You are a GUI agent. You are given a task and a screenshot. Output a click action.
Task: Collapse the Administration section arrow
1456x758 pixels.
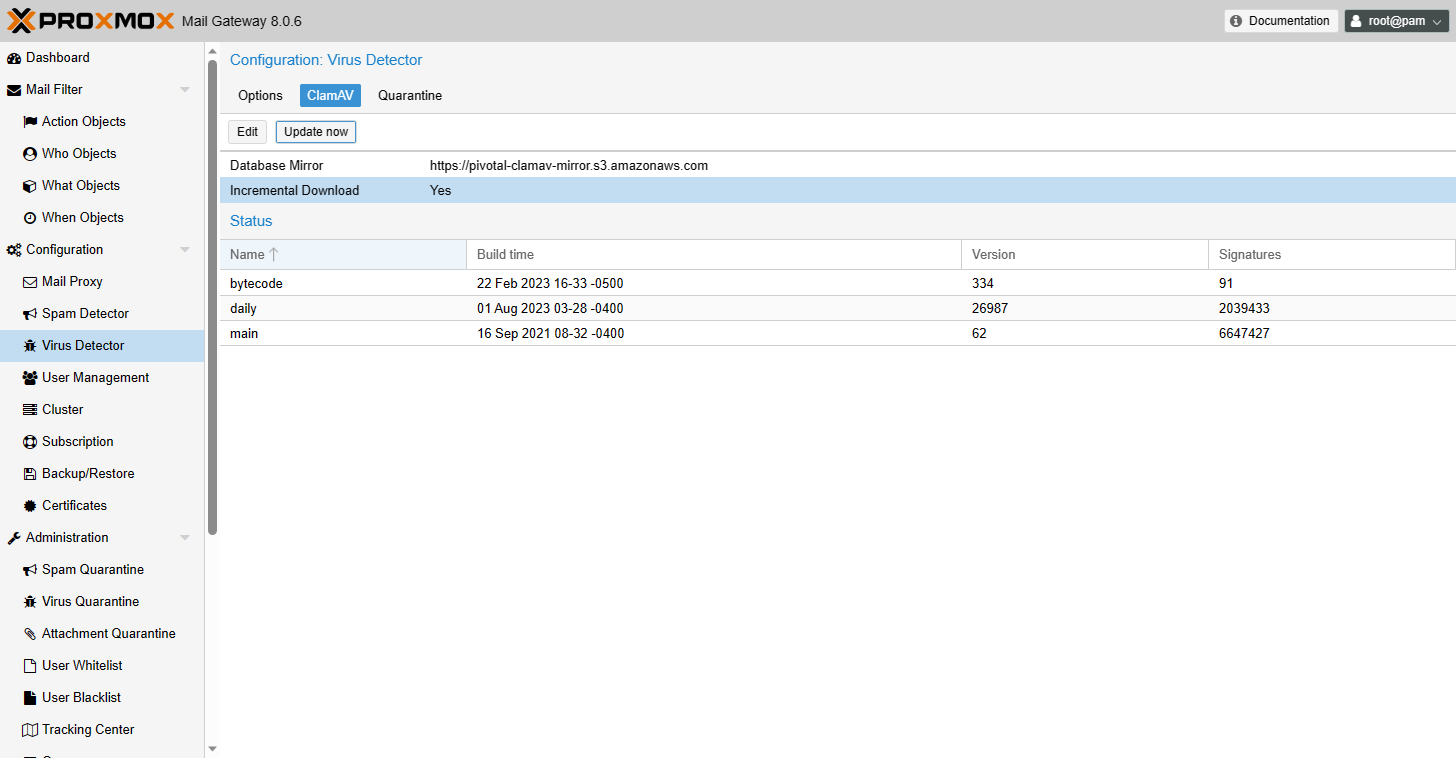pyautogui.click(x=185, y=538)
